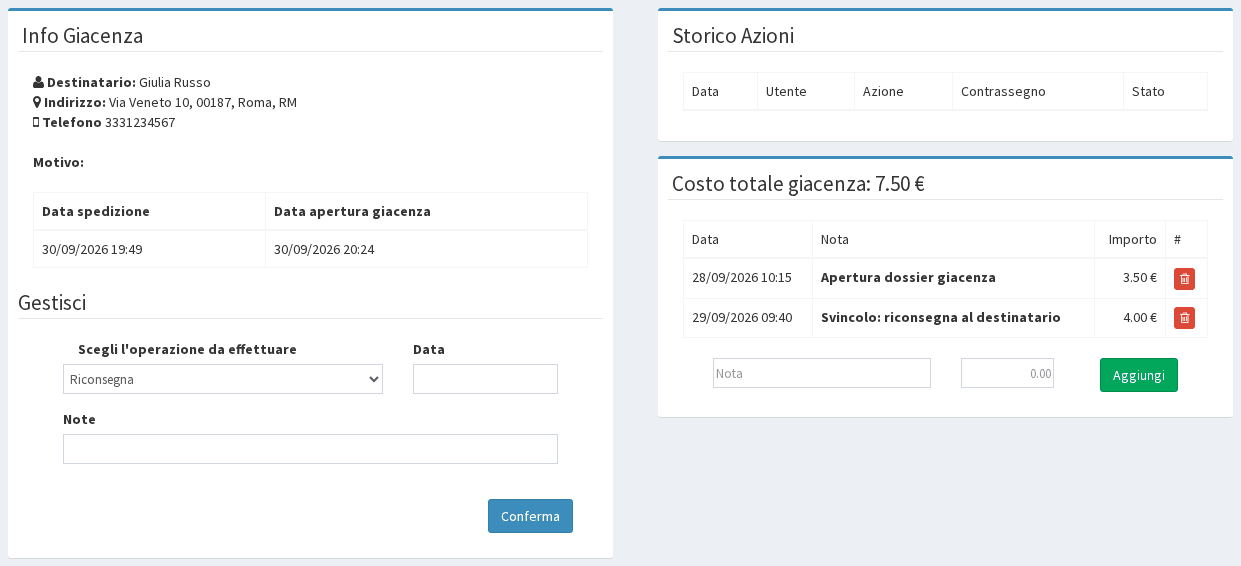
Task: Focus the Nota field for new cost
Action: coord(822,373)
